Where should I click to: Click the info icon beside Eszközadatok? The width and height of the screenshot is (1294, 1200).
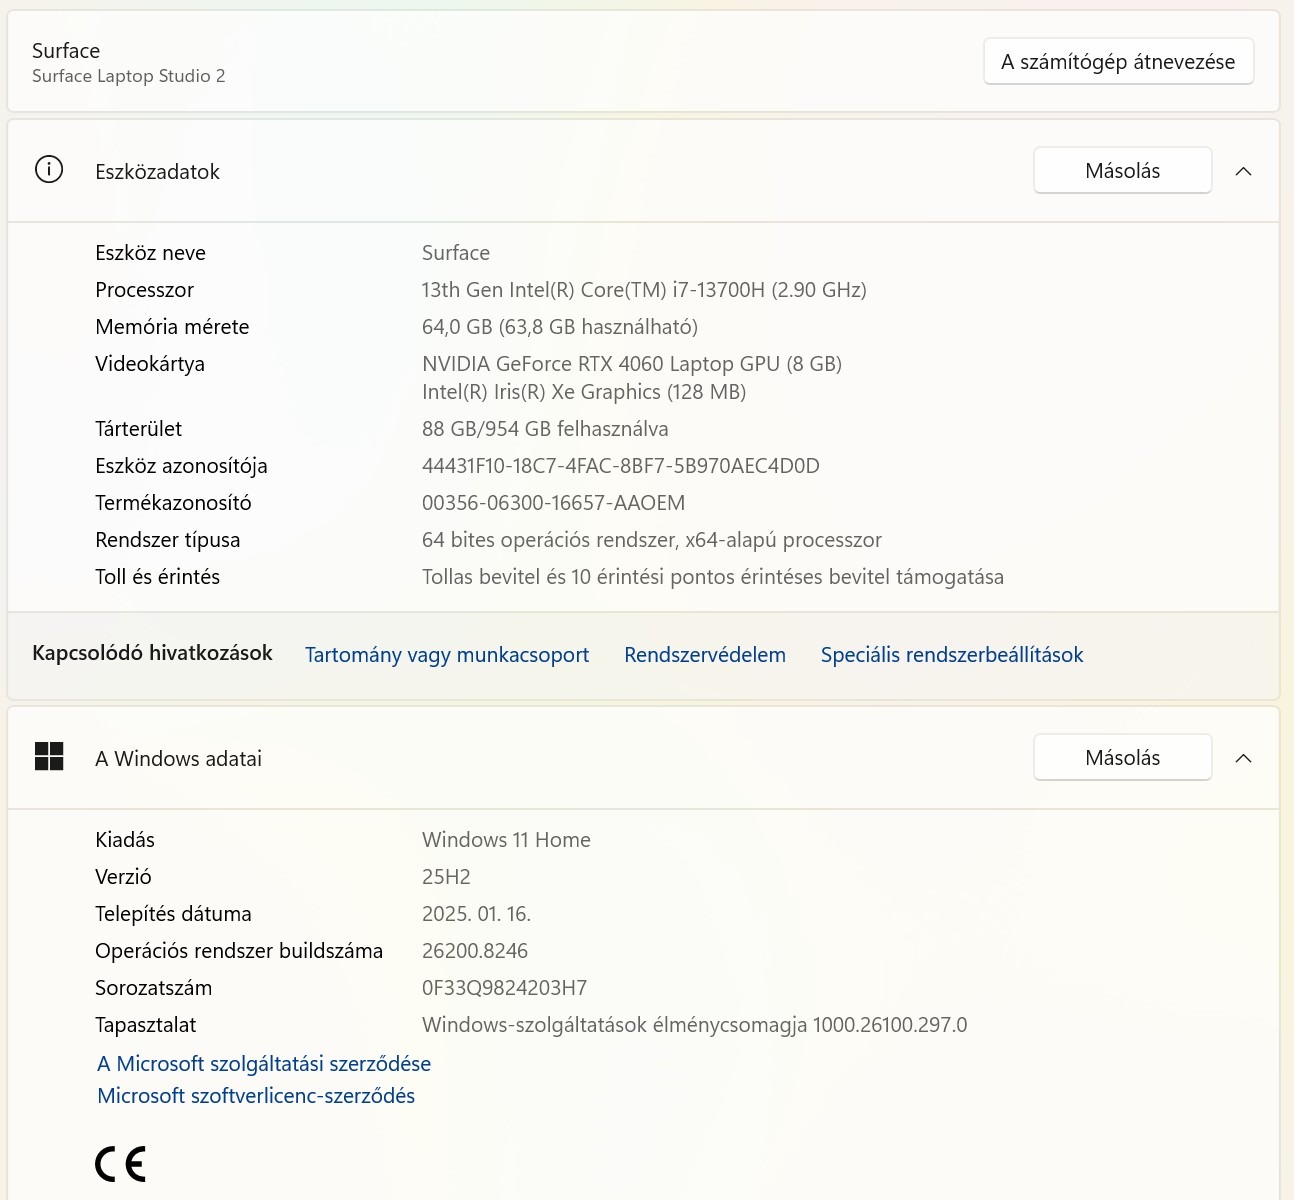point(49,170)
